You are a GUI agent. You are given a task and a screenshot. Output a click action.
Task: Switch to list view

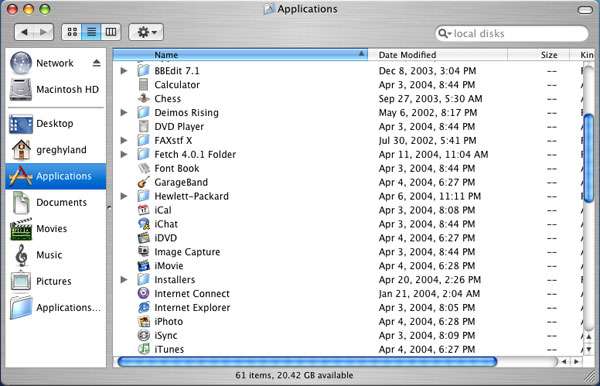[x=91, y=32]
